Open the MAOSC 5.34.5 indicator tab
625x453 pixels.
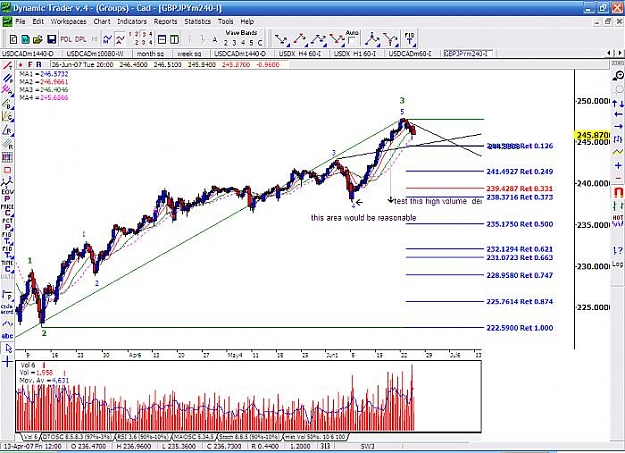pyautogui.click(x=194, y=437)
